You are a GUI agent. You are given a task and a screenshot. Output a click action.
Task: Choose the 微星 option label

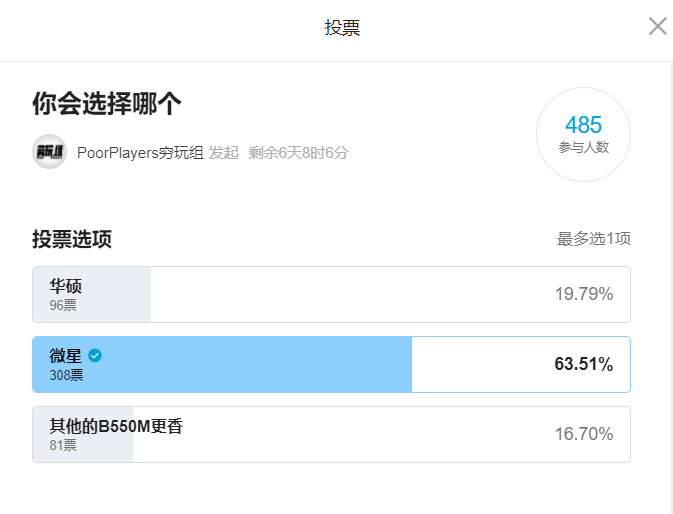point(66,355)
